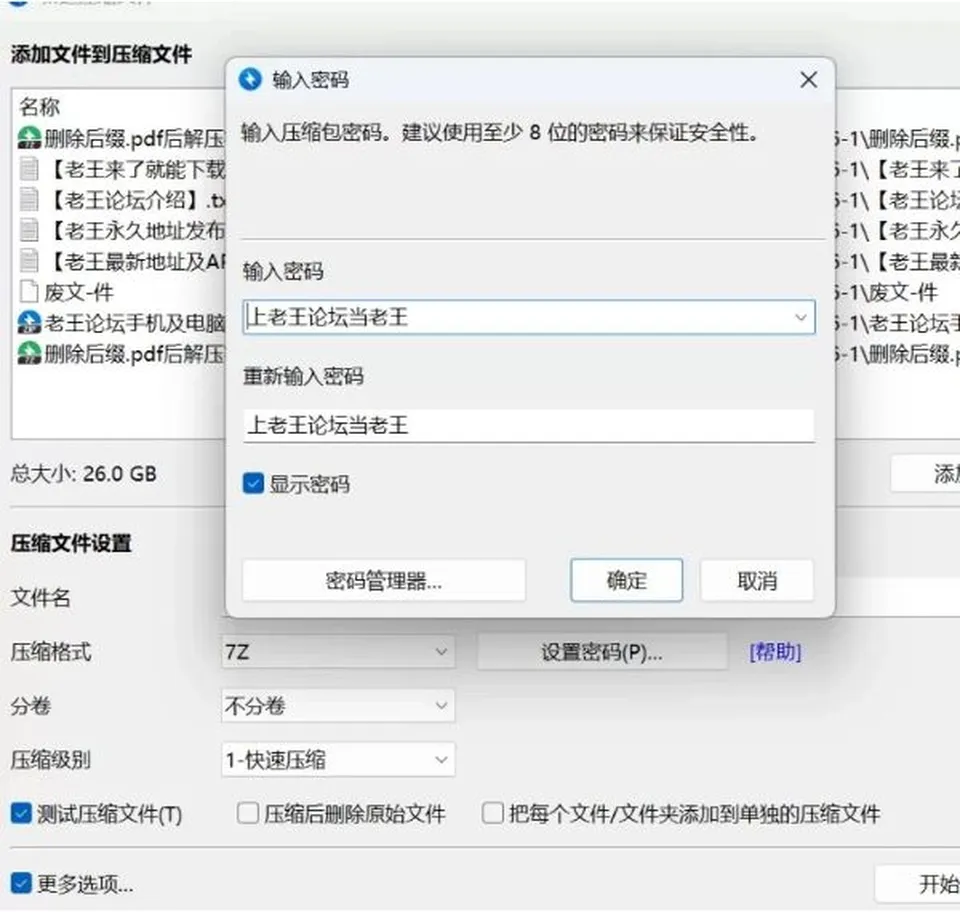Expand the 输入密码 history dropdown arrow
The image size is (960, 912).
pyautogui.click(x=800, y=317)
